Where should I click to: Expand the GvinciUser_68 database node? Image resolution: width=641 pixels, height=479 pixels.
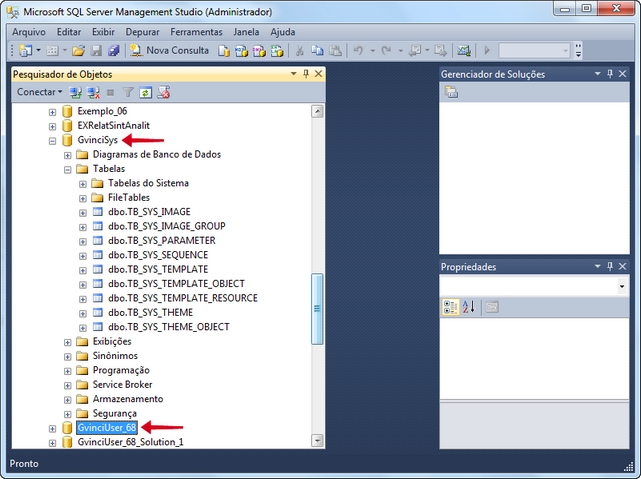pyautogui.click(x=53, y=428)
